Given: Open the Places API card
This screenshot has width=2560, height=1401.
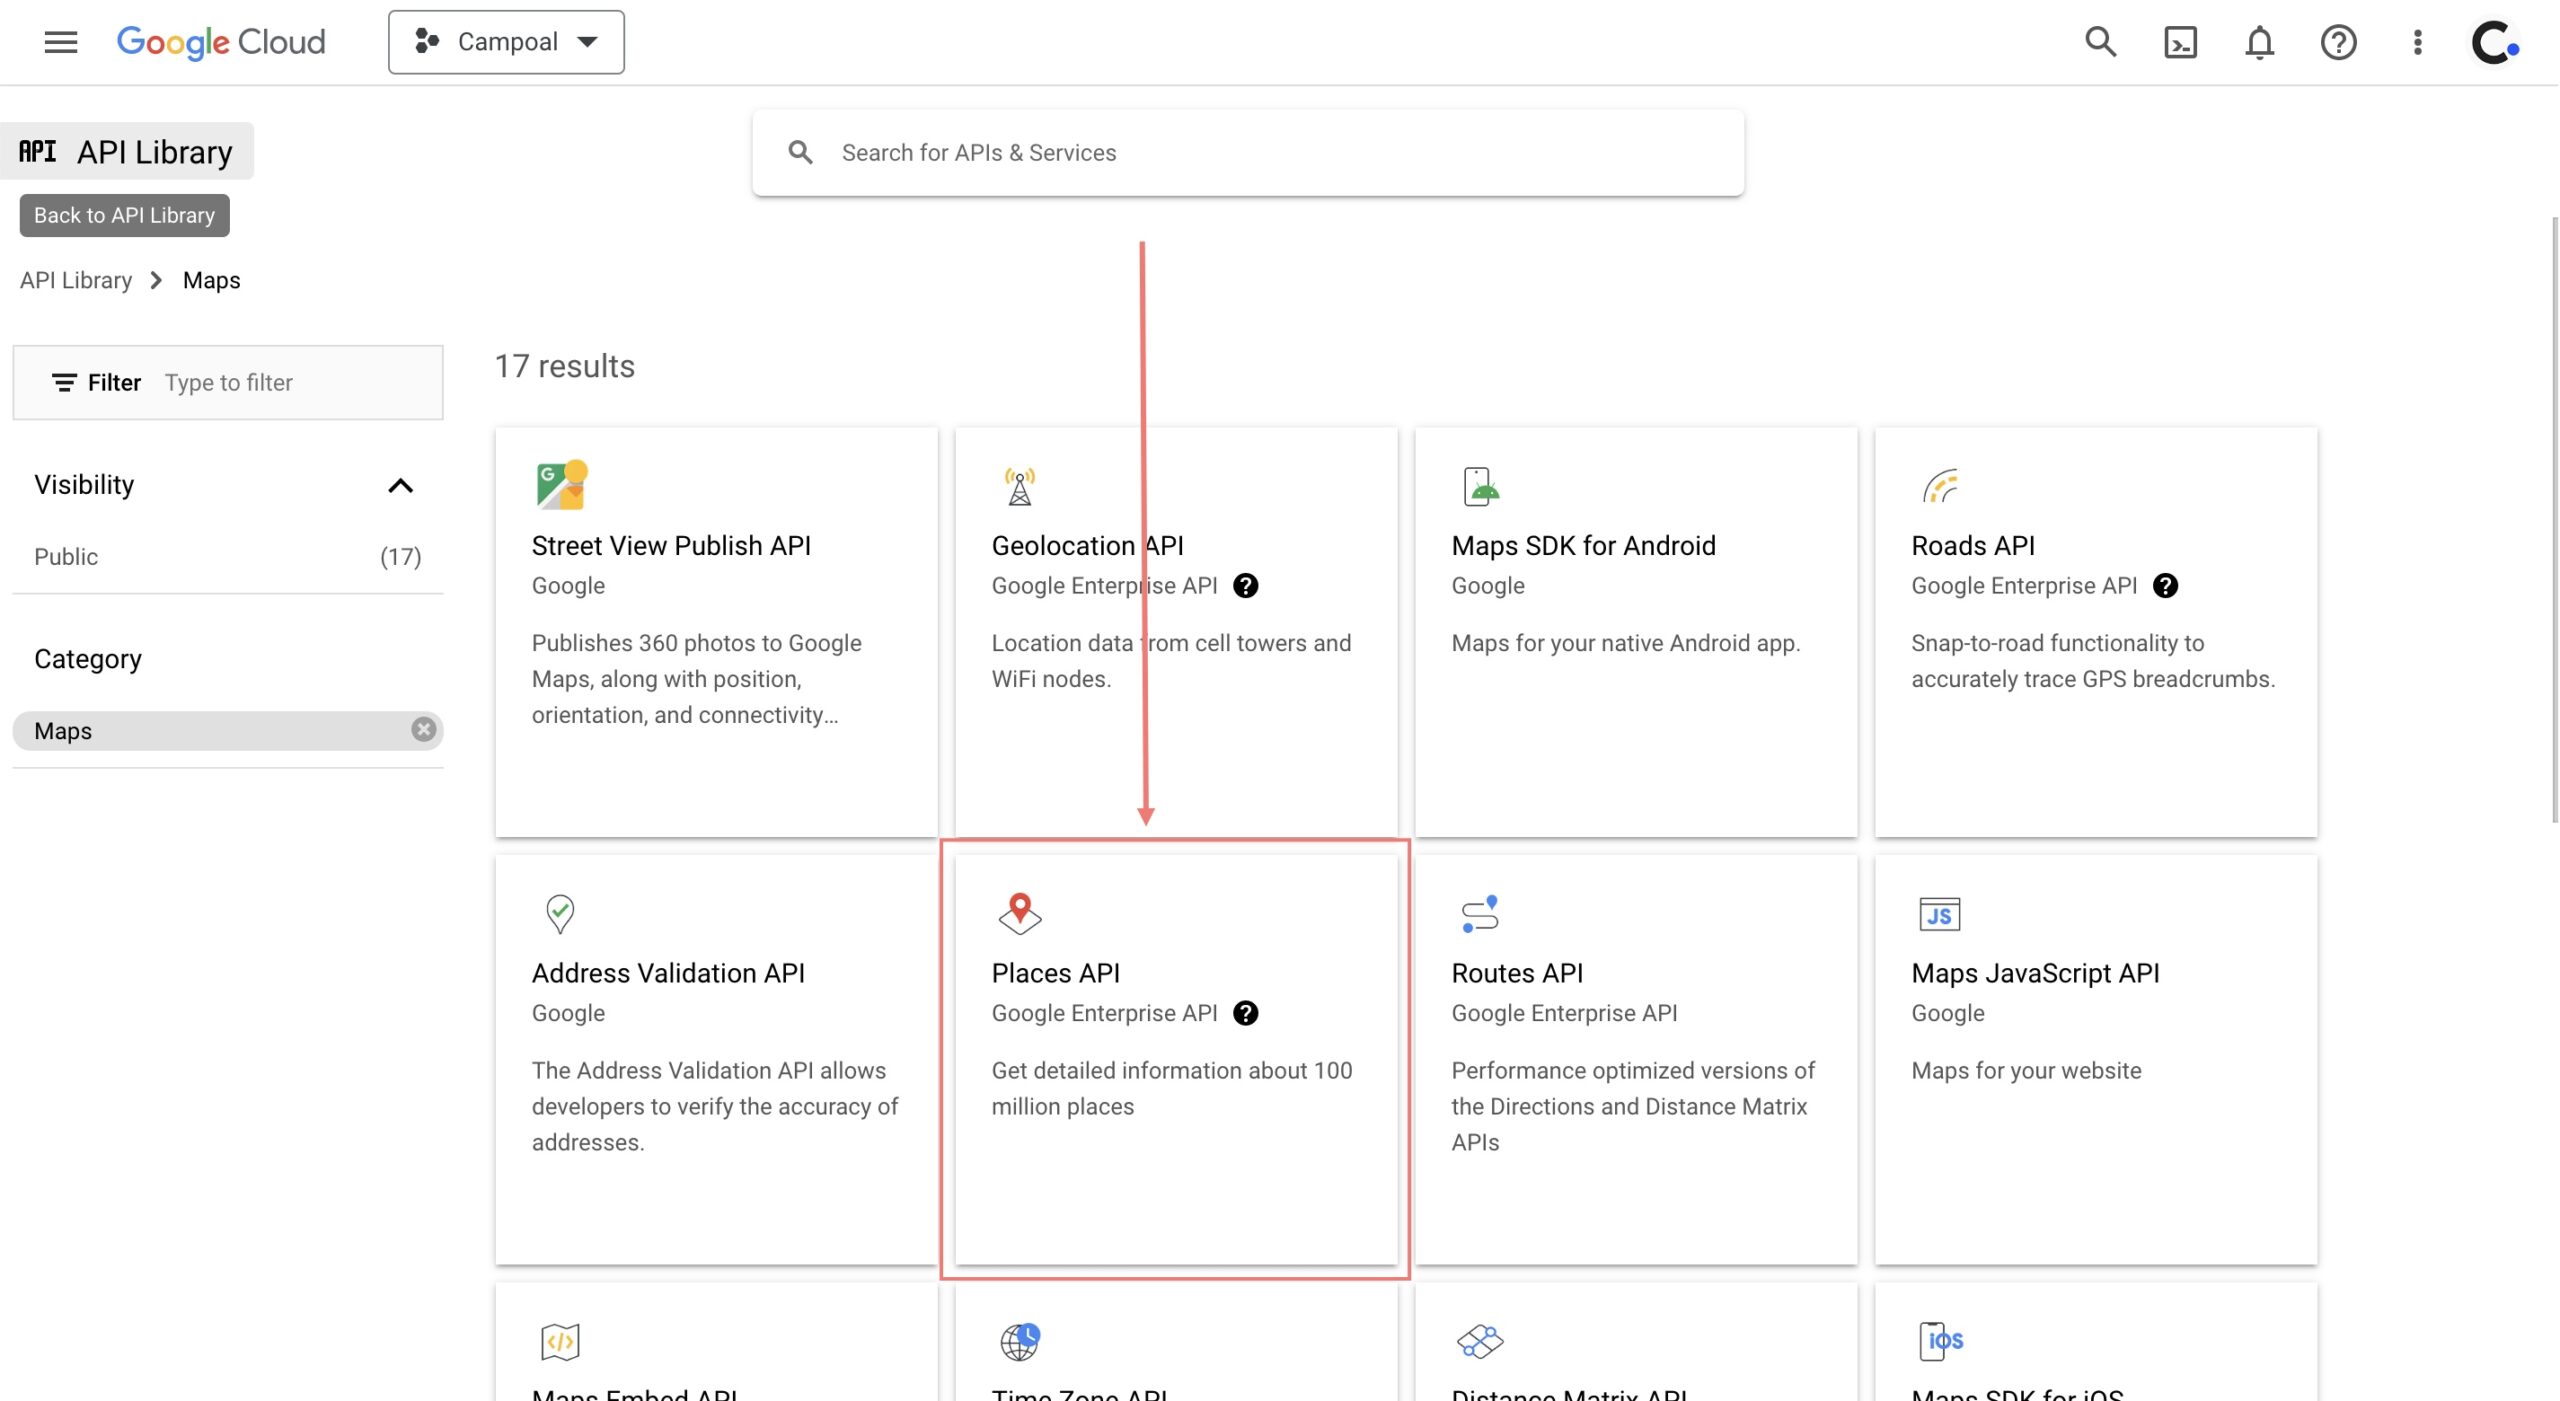Looking at the screenshot, I should (1175, 1060).
